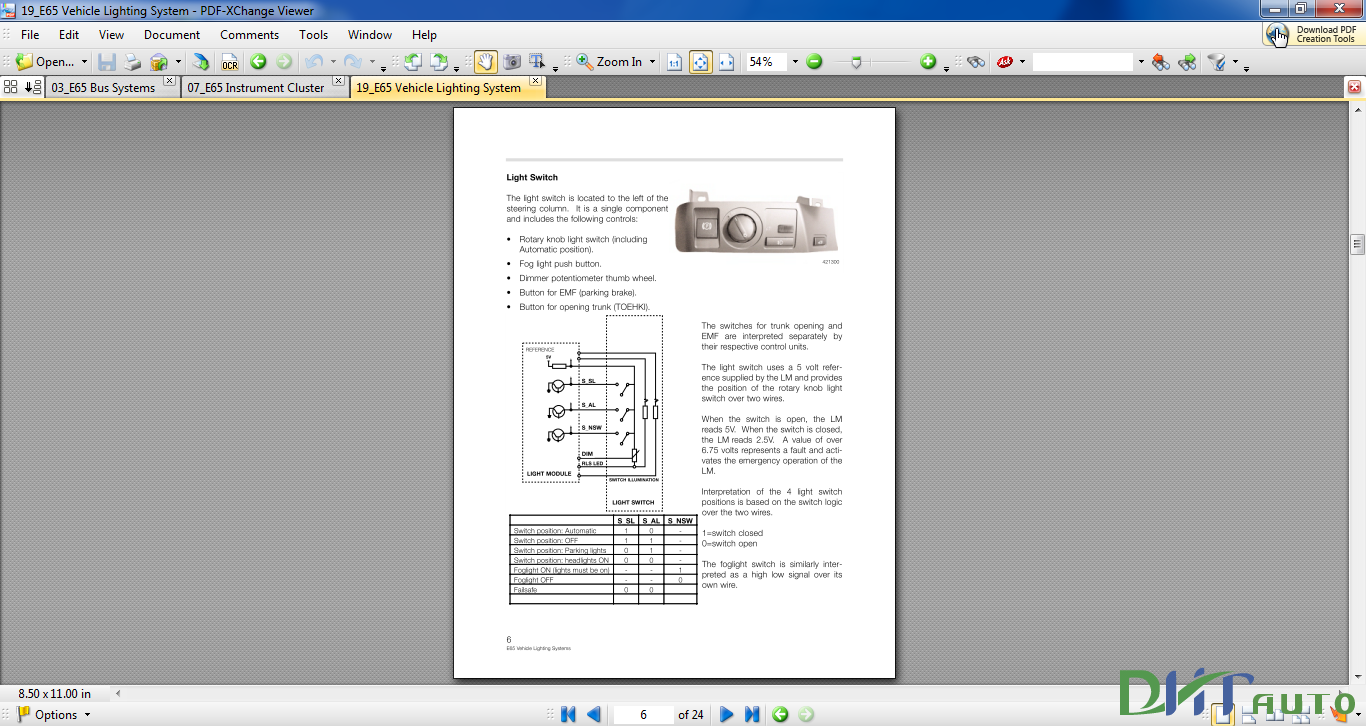Set the view to actual size 1:1
The height and width of the screenshot is (726, 1366).
click(675, 62)
